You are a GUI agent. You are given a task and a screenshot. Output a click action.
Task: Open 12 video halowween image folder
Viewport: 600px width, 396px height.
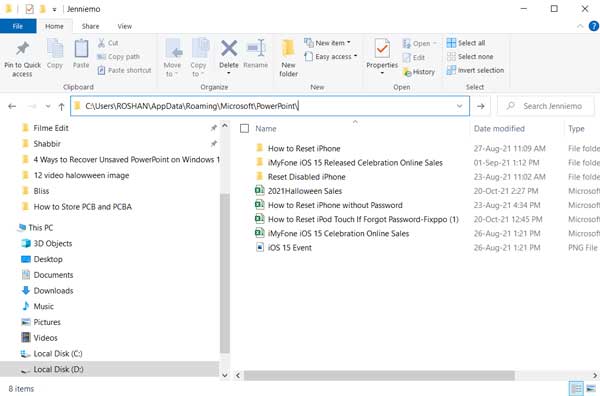(x=81, y=175)
